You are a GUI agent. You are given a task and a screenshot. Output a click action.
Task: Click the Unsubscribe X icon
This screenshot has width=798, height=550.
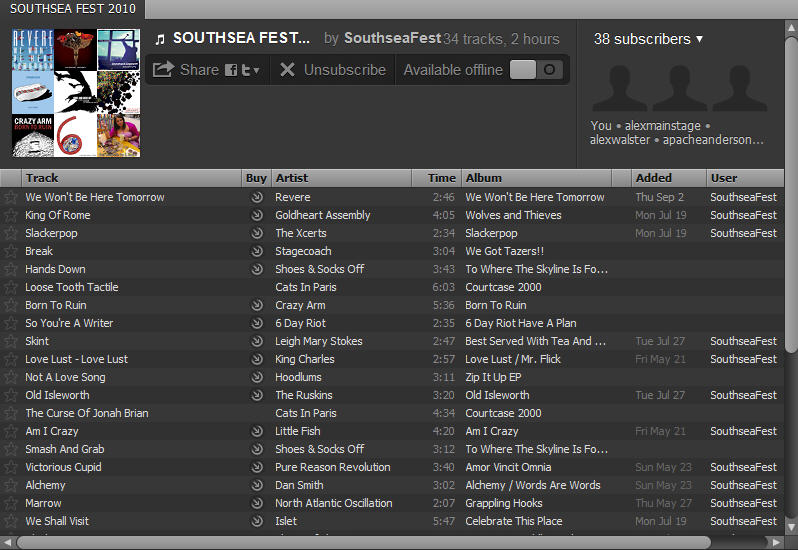287,70
